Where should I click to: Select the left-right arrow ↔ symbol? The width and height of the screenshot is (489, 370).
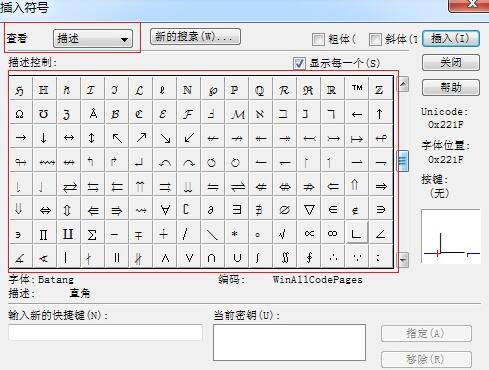pyautogui.click(x=68, y=137)
